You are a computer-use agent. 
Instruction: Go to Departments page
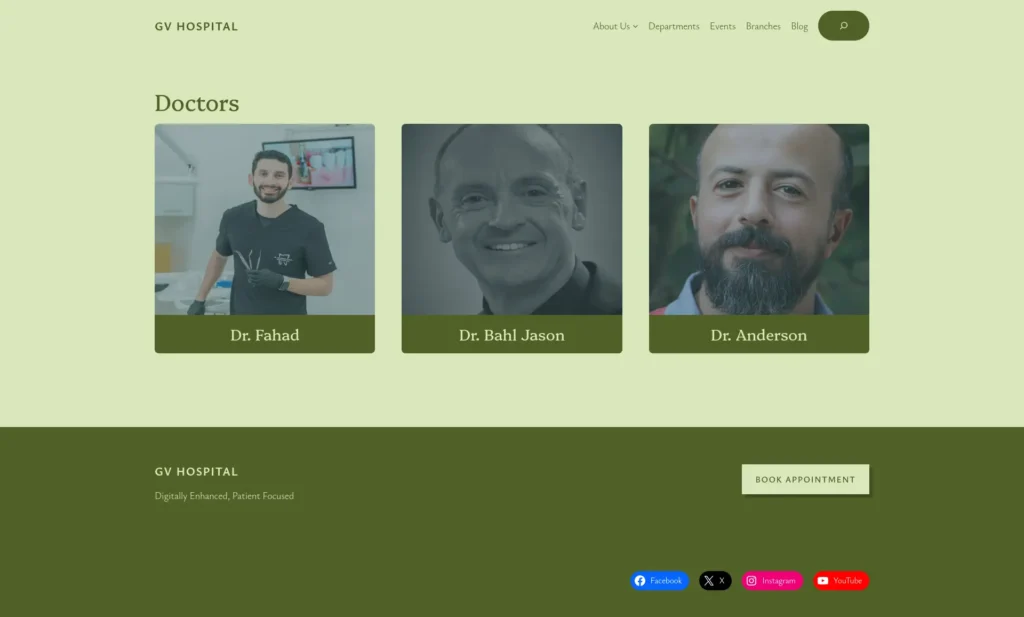coord(673,26)
